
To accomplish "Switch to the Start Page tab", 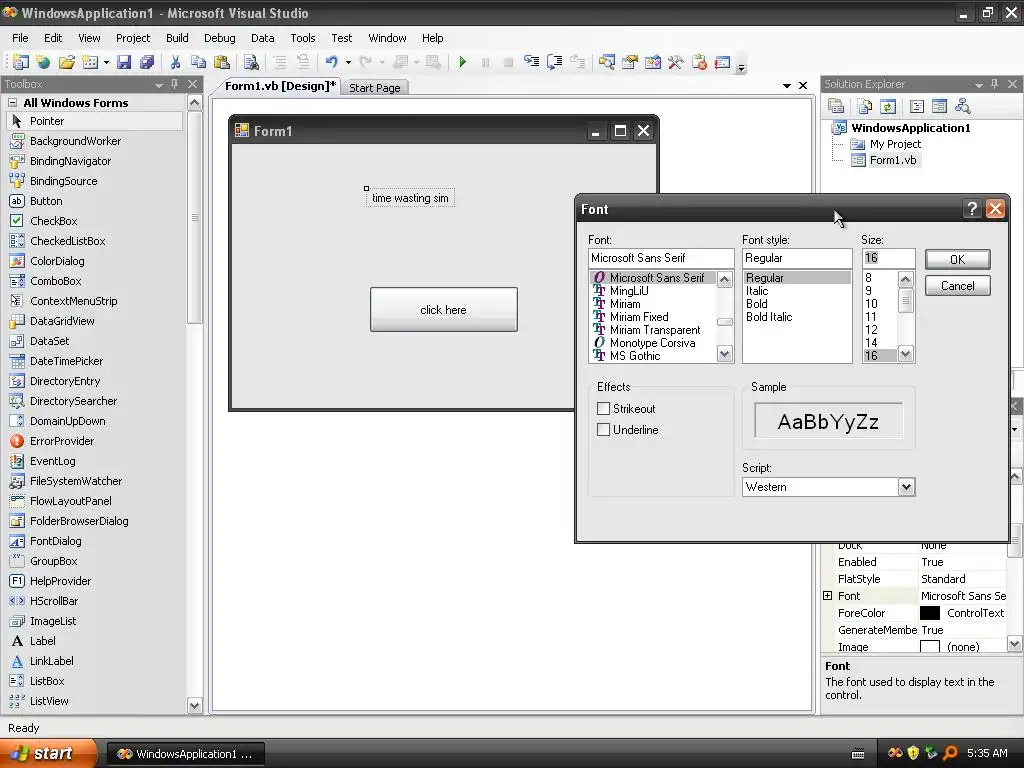I will (x=375, y=88).
